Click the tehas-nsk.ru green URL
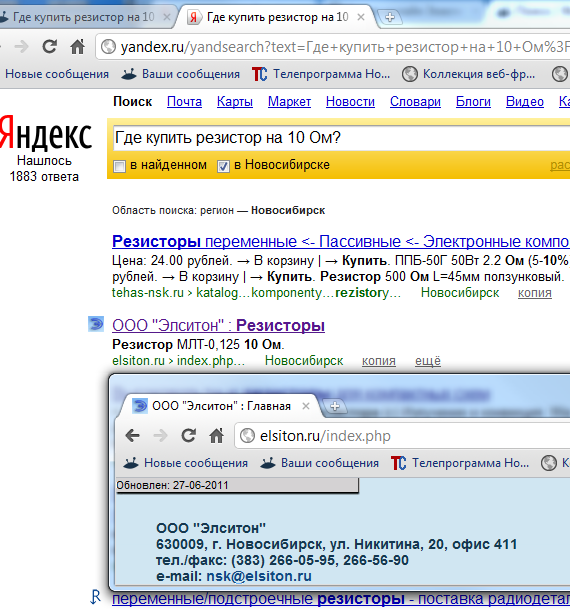The image size is (570, 610). coord(256,293)
